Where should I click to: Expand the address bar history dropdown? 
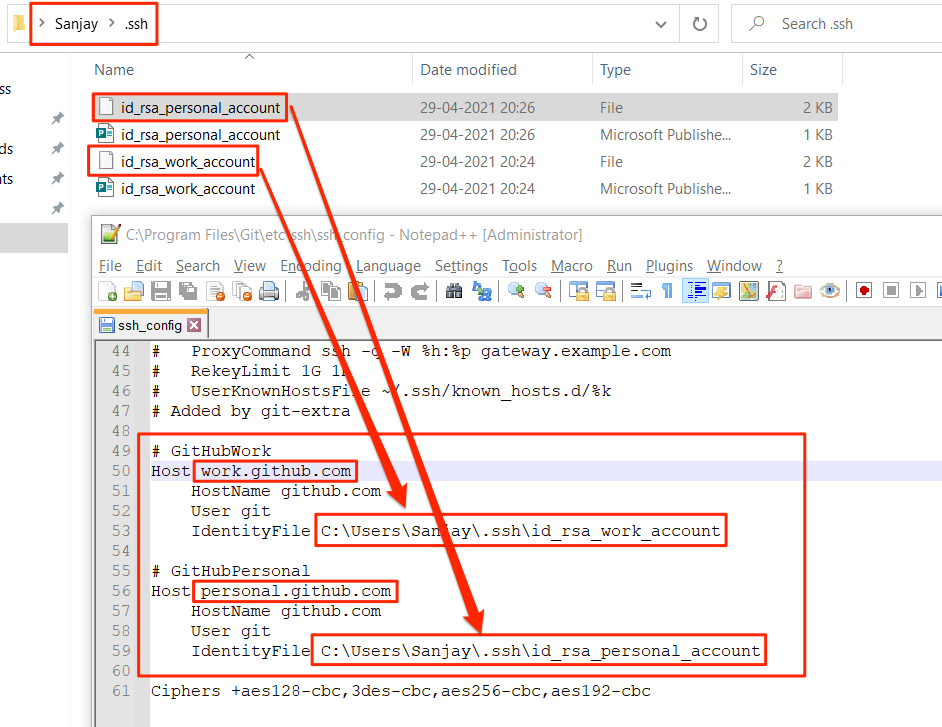pyautogui.click(x=661, y=24)
